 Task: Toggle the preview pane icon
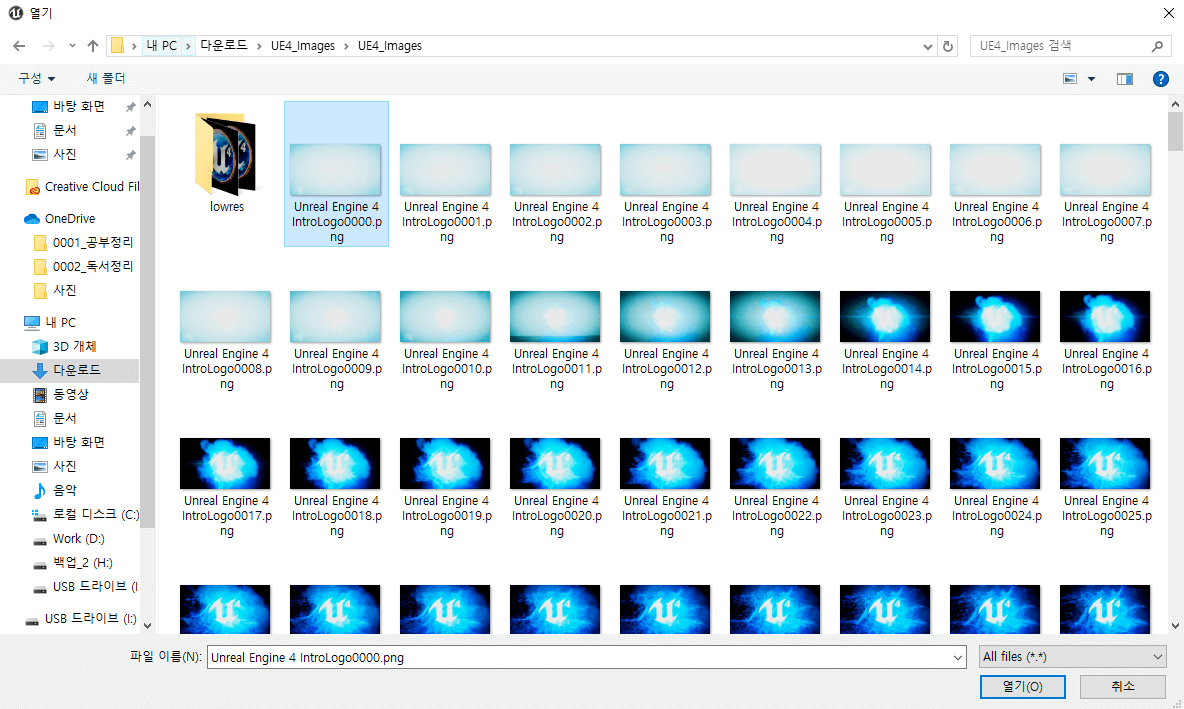(1124, 79)
